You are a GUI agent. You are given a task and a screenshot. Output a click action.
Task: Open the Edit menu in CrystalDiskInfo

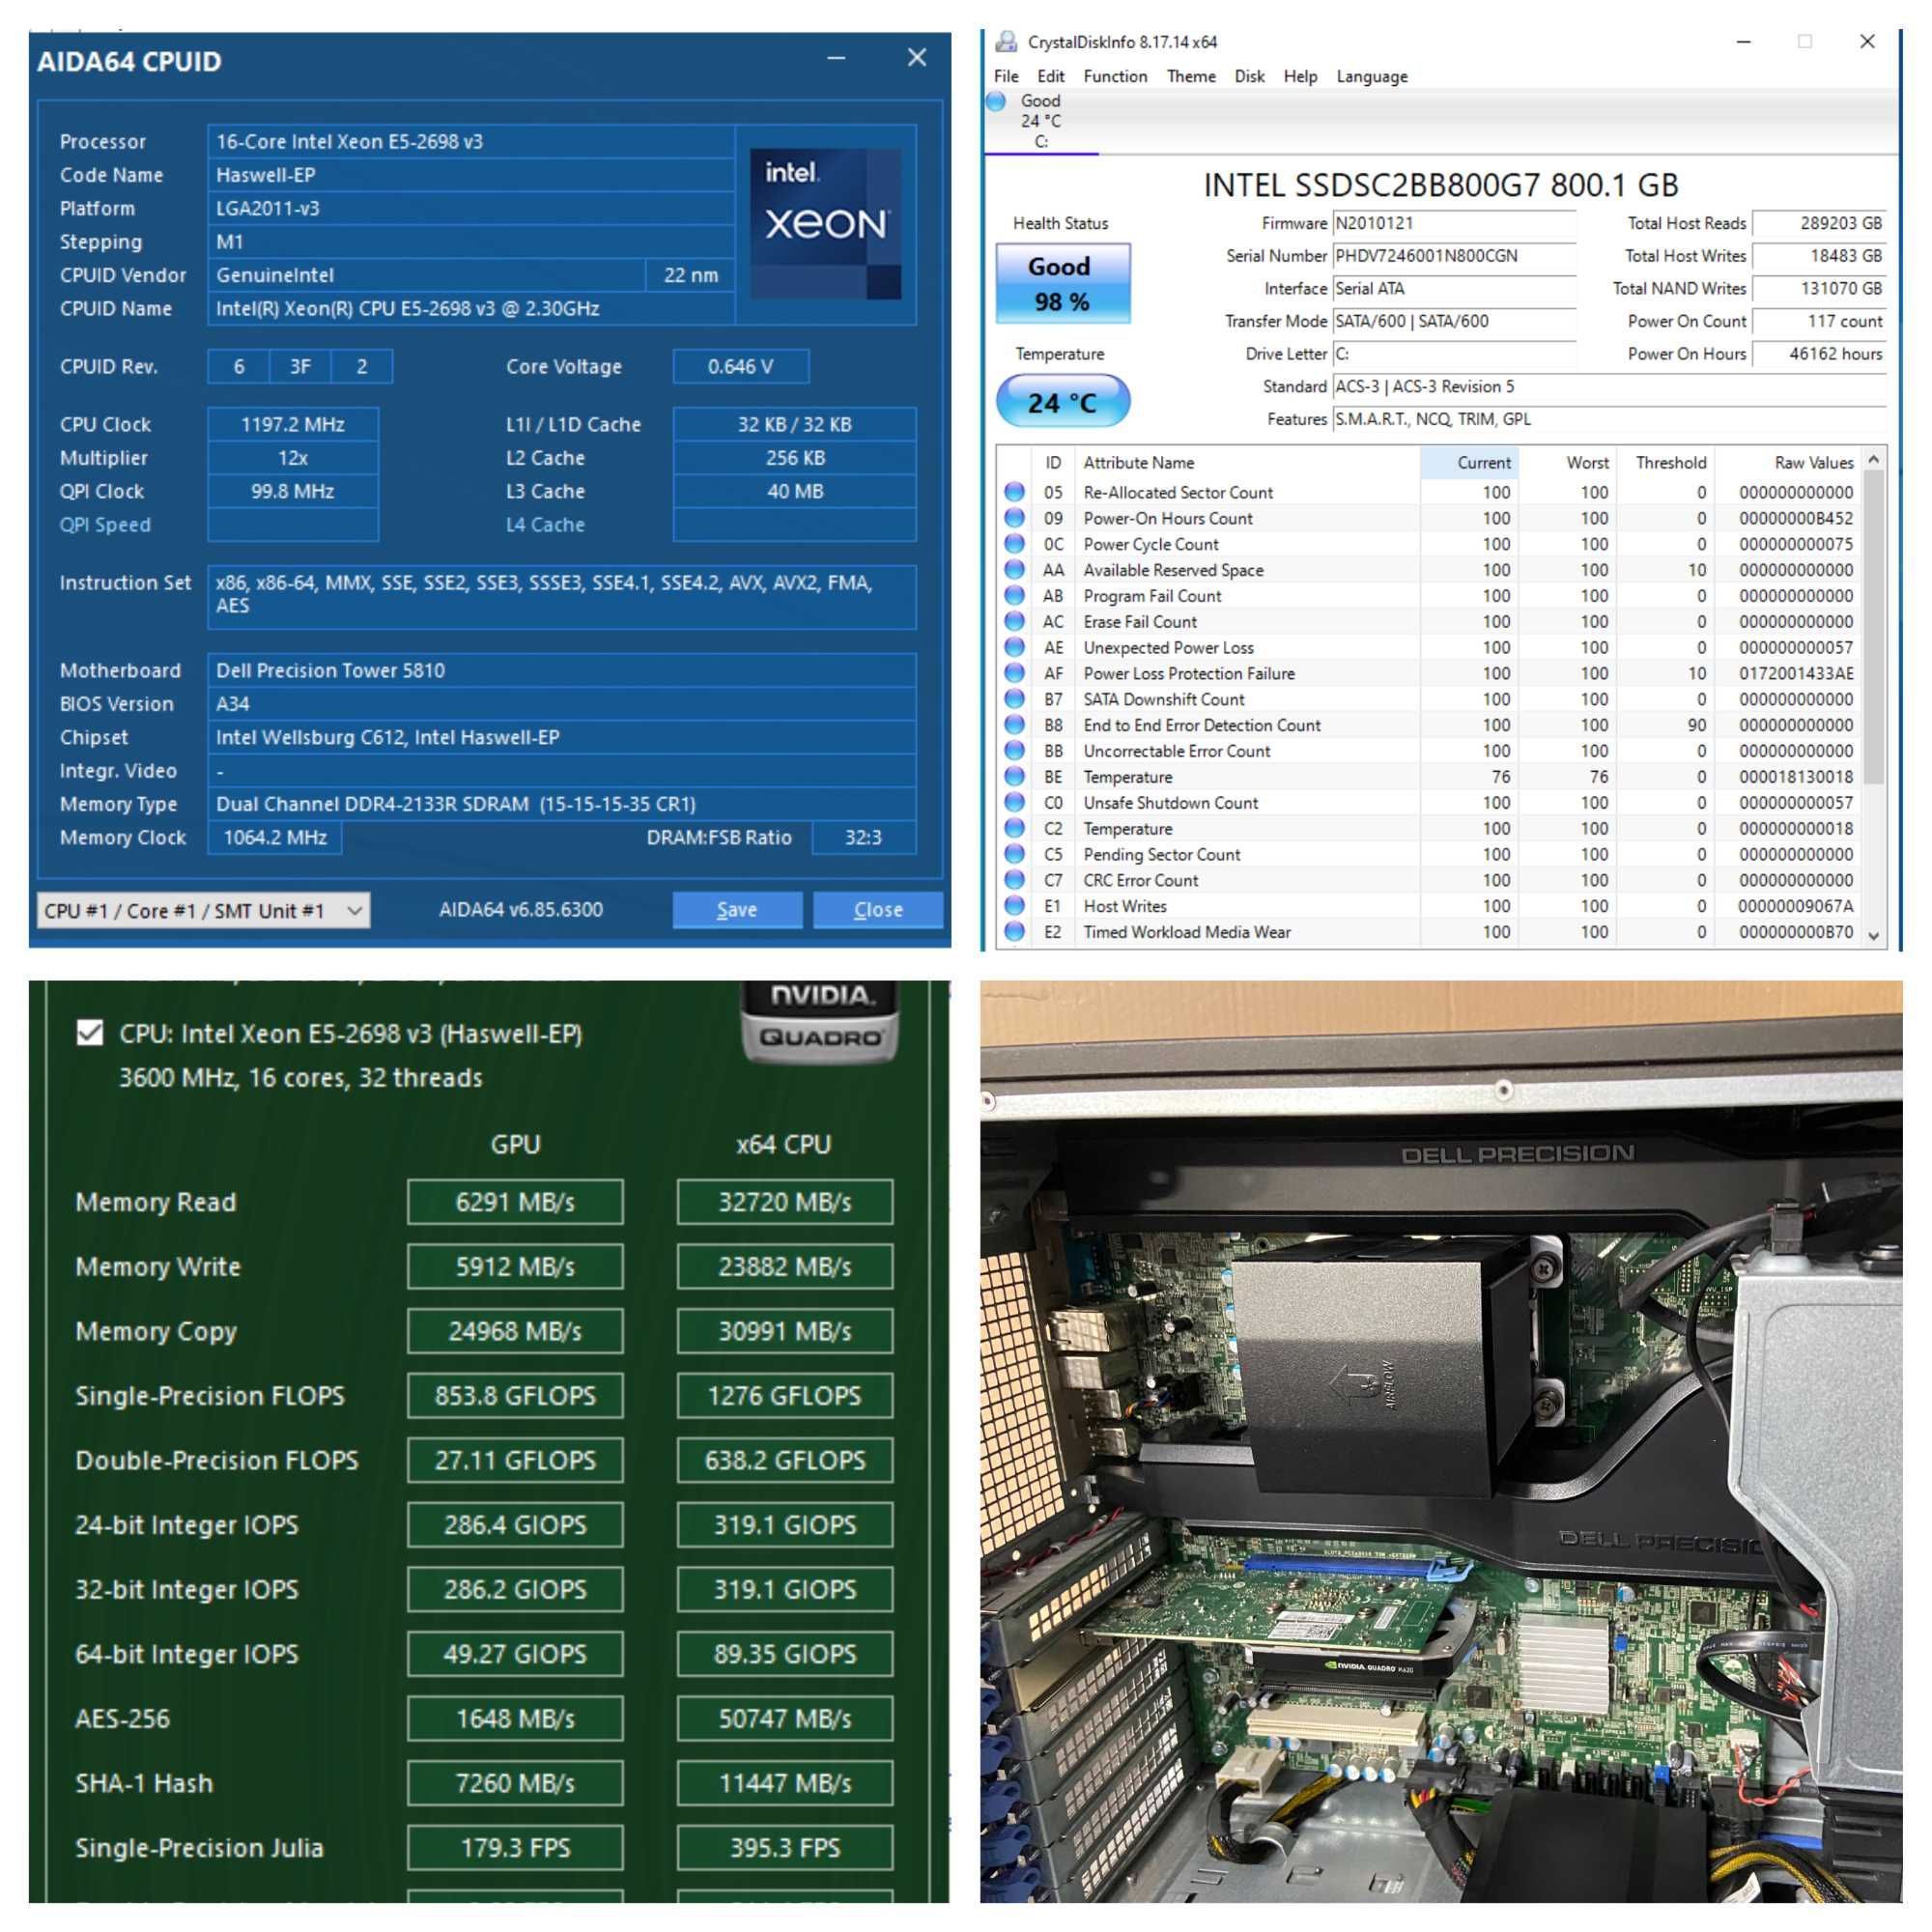coord(1050,76)
